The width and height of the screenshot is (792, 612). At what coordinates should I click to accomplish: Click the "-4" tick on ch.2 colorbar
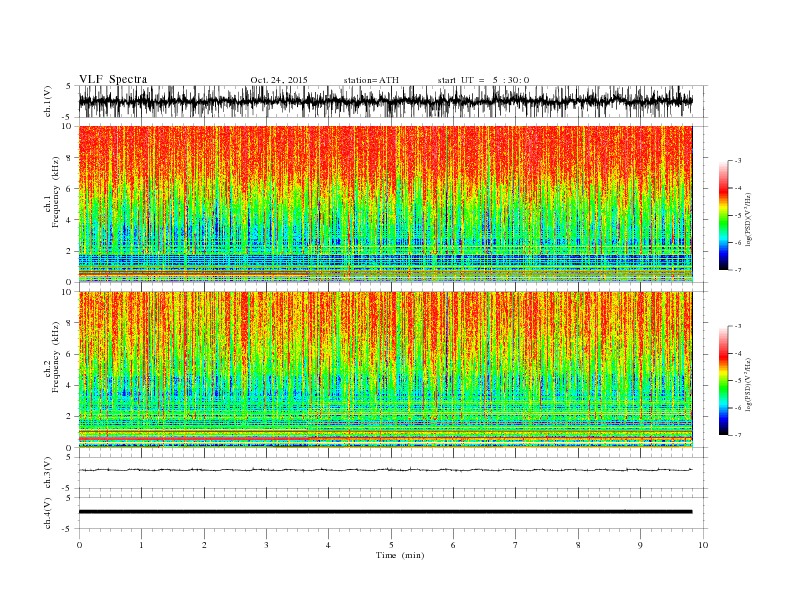(738, 353)
